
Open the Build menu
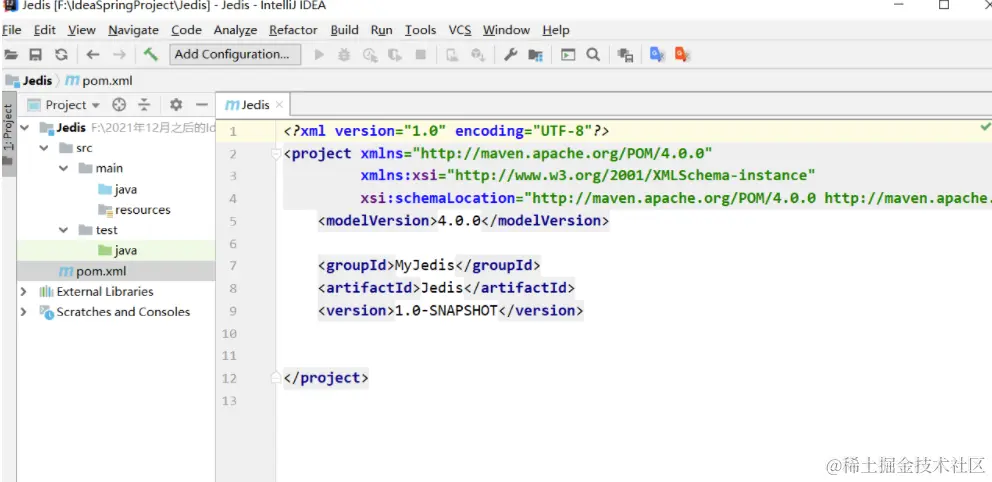point(344,30)
